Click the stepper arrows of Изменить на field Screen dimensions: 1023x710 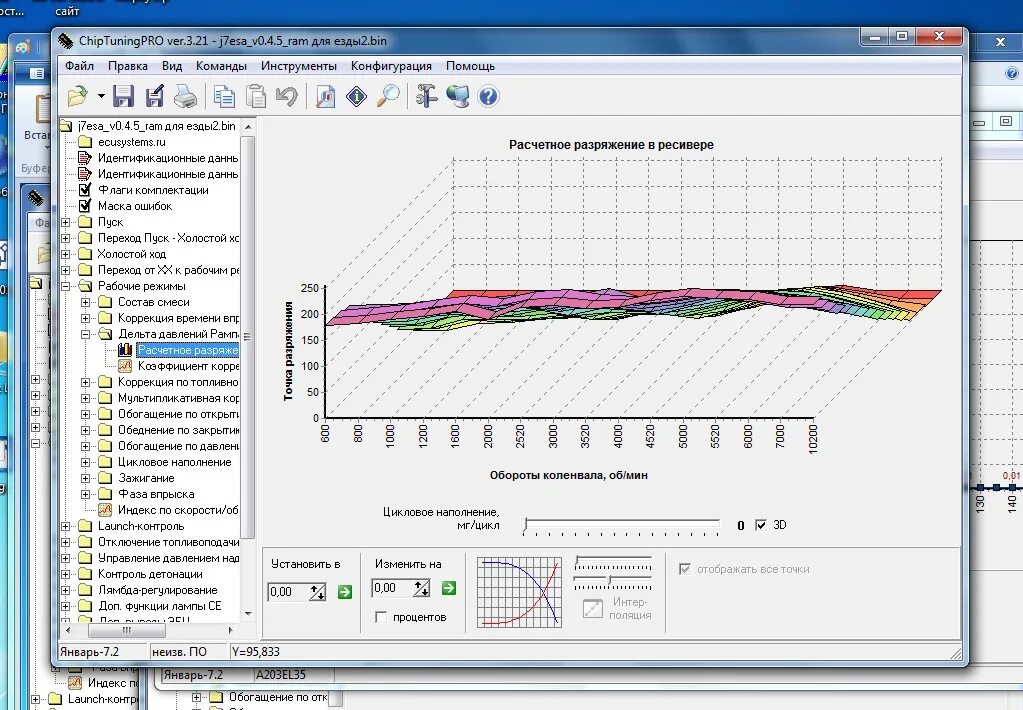point(421,588)
